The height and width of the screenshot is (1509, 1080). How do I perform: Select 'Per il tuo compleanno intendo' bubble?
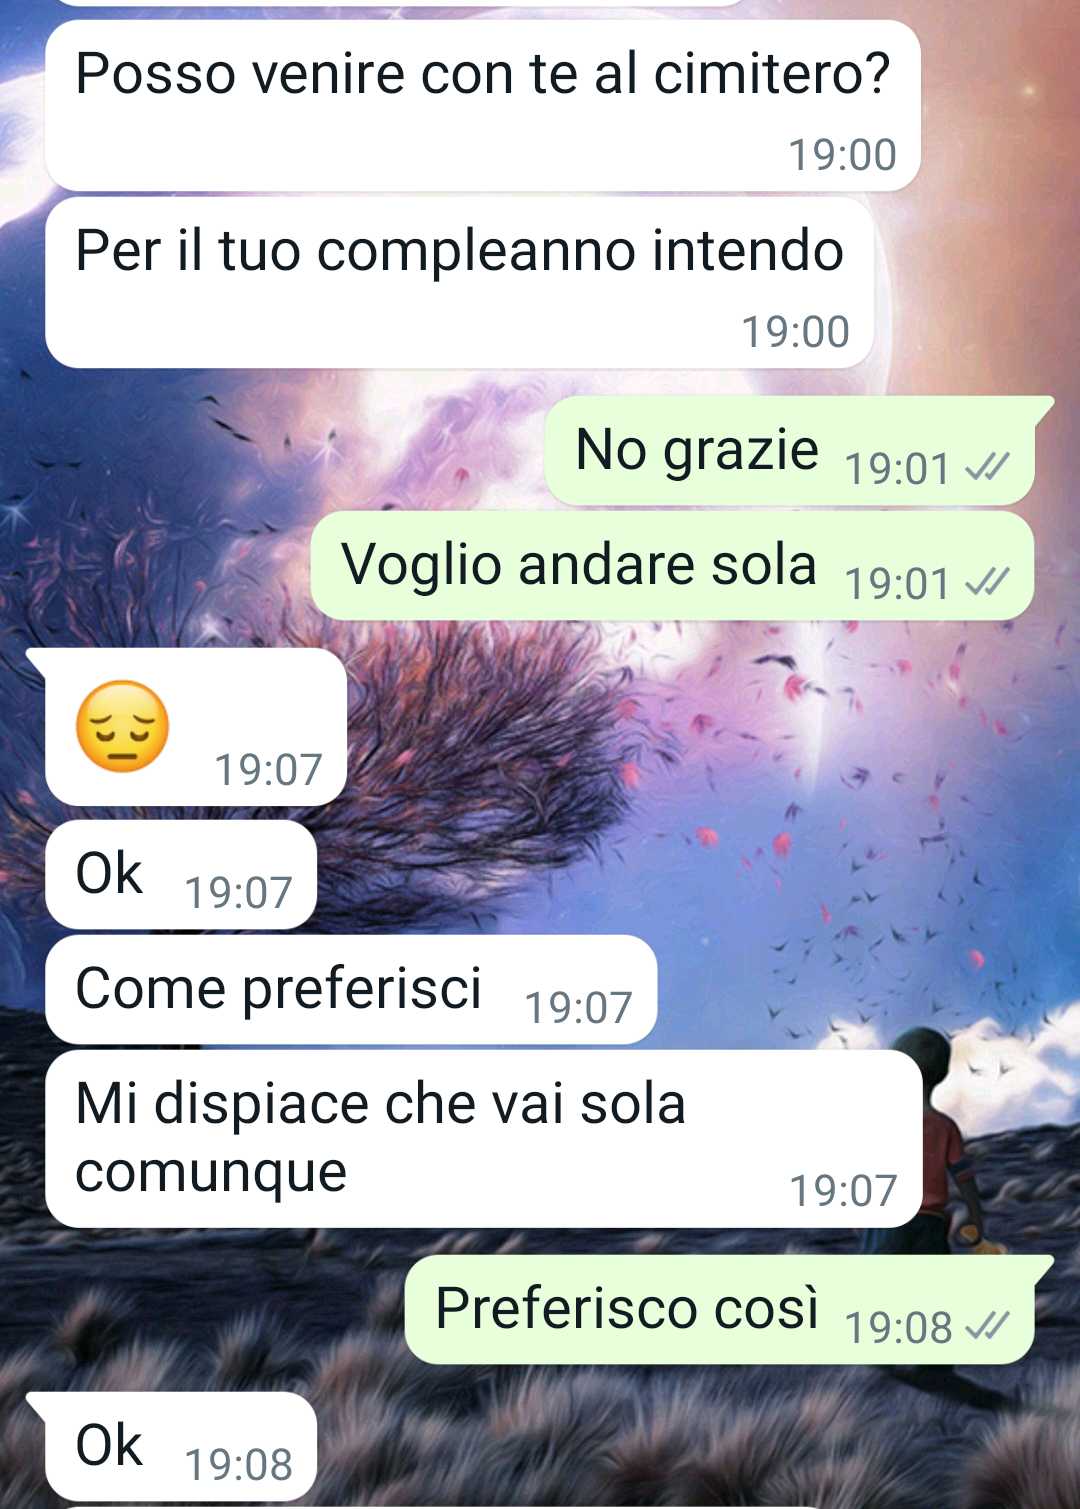pyautogui.click(x=460, y=283)
